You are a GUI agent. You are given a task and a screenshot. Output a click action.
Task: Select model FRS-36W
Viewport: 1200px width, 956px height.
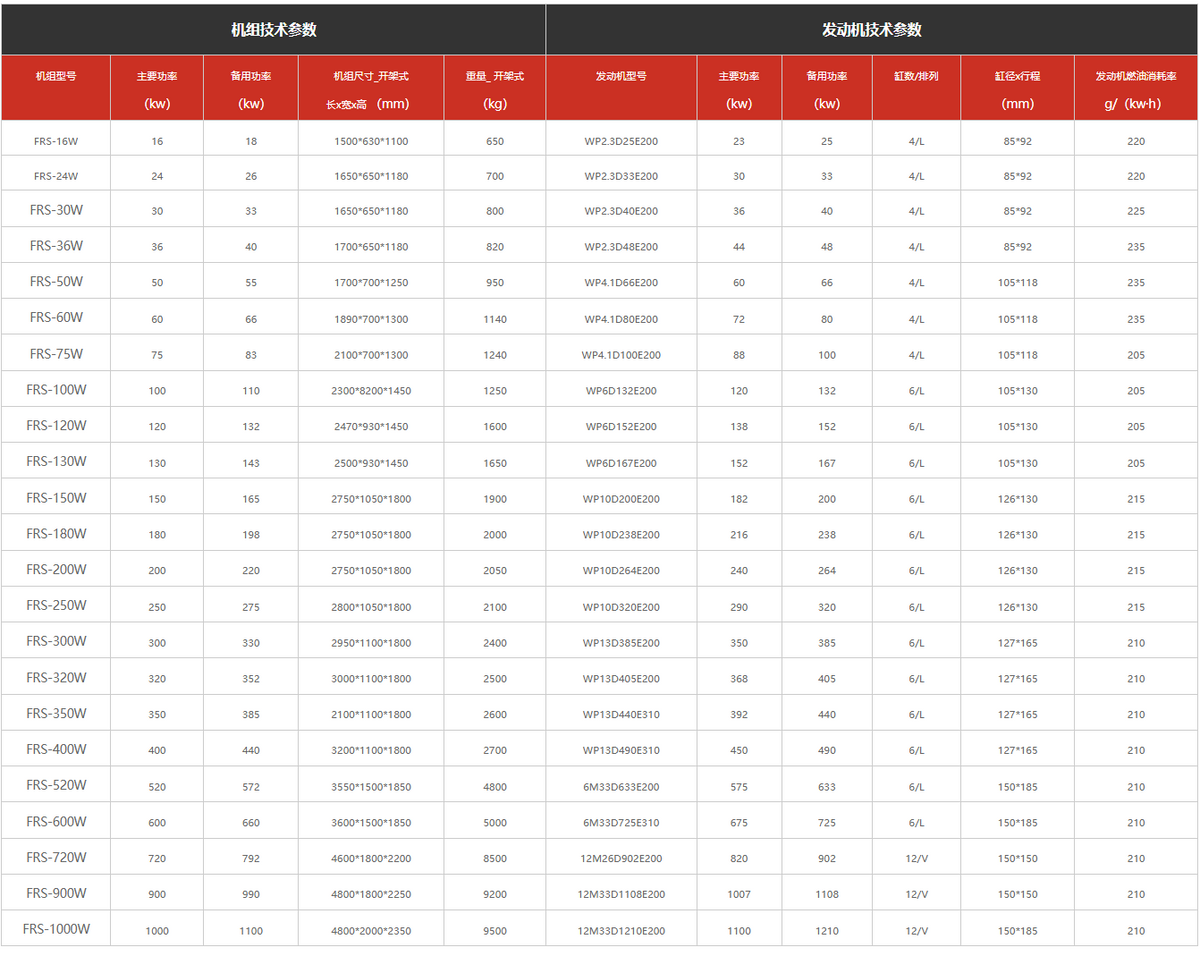[x=56, y=246]
